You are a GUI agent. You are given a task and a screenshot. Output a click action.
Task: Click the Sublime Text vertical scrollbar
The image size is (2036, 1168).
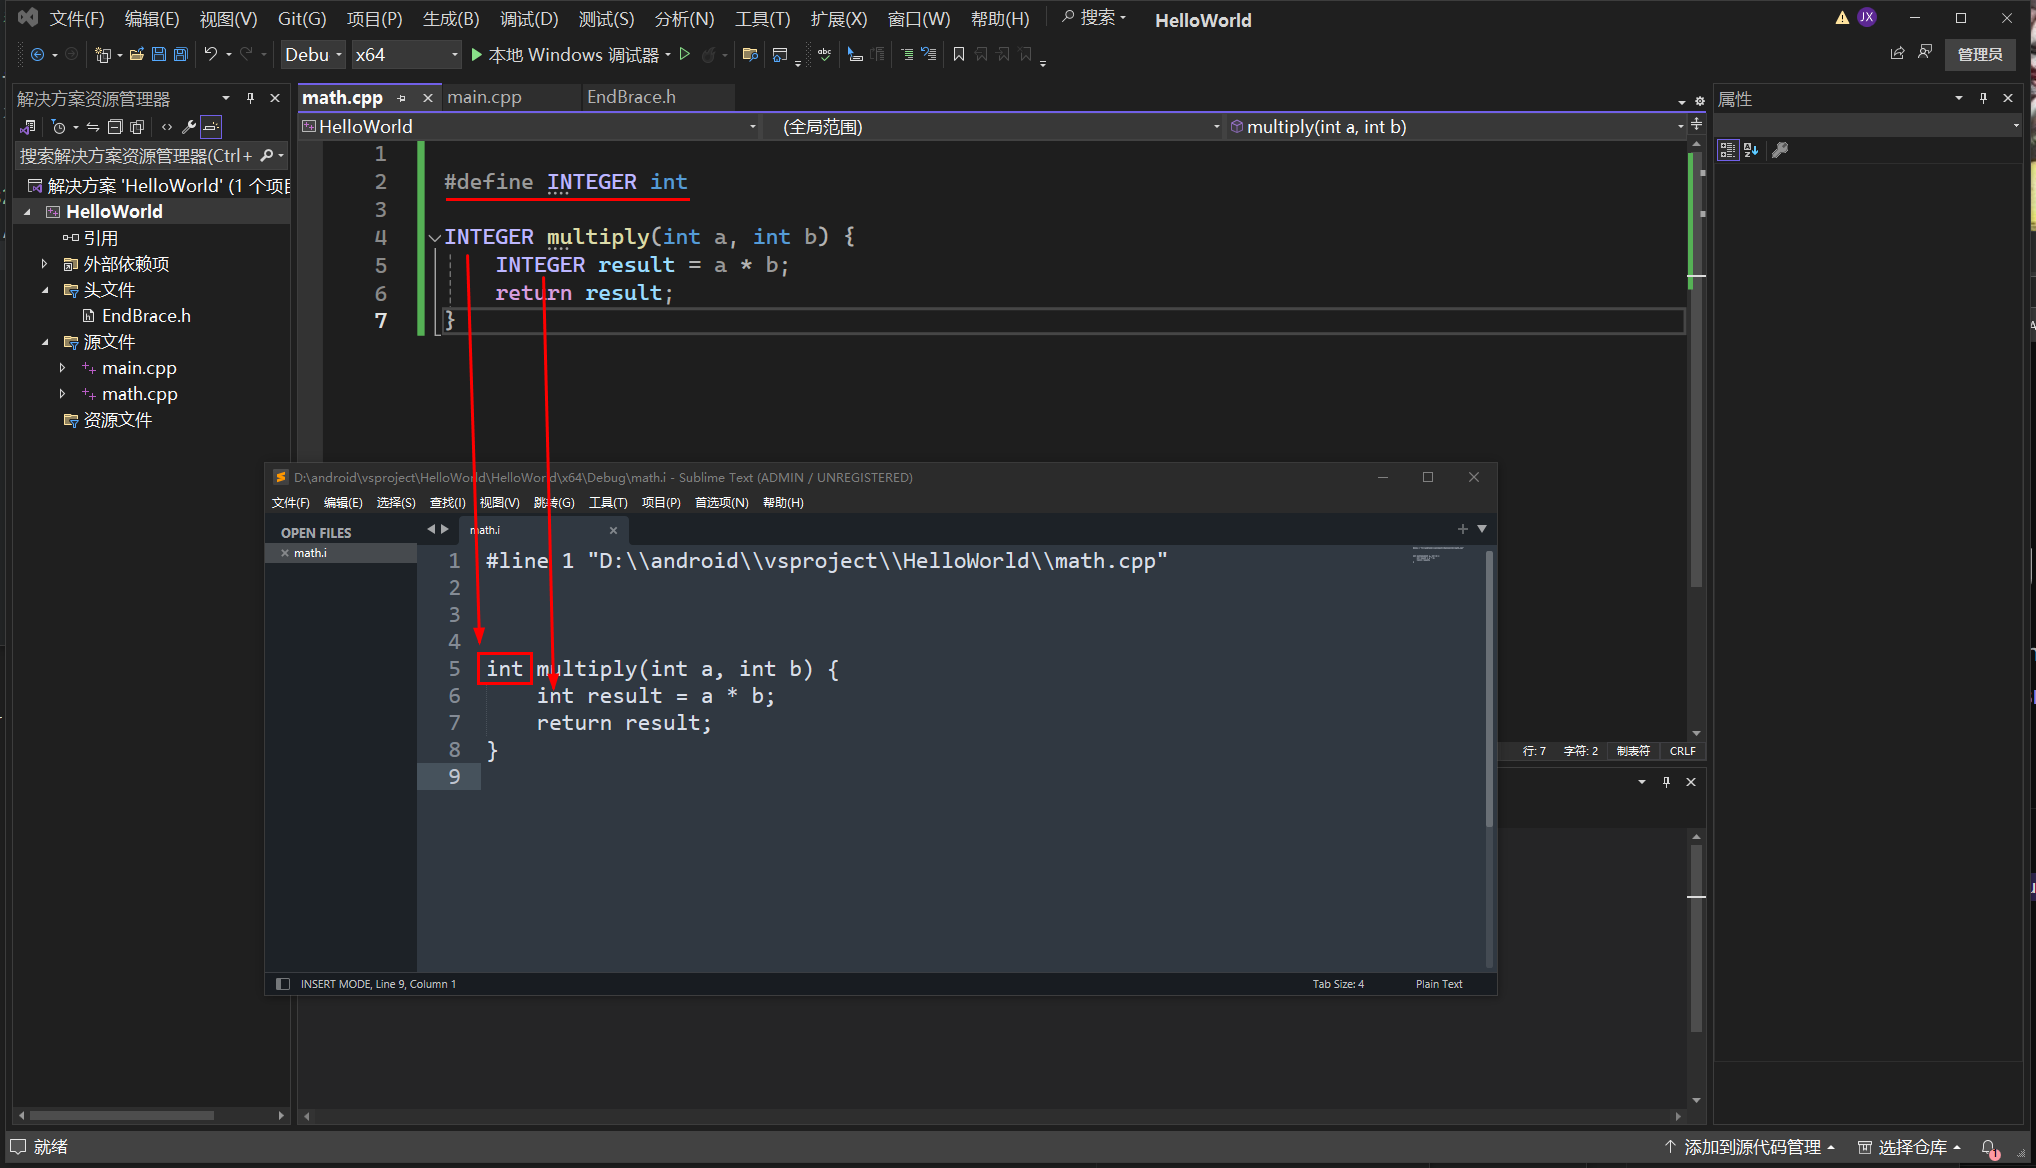click(x=1489, y=690)
